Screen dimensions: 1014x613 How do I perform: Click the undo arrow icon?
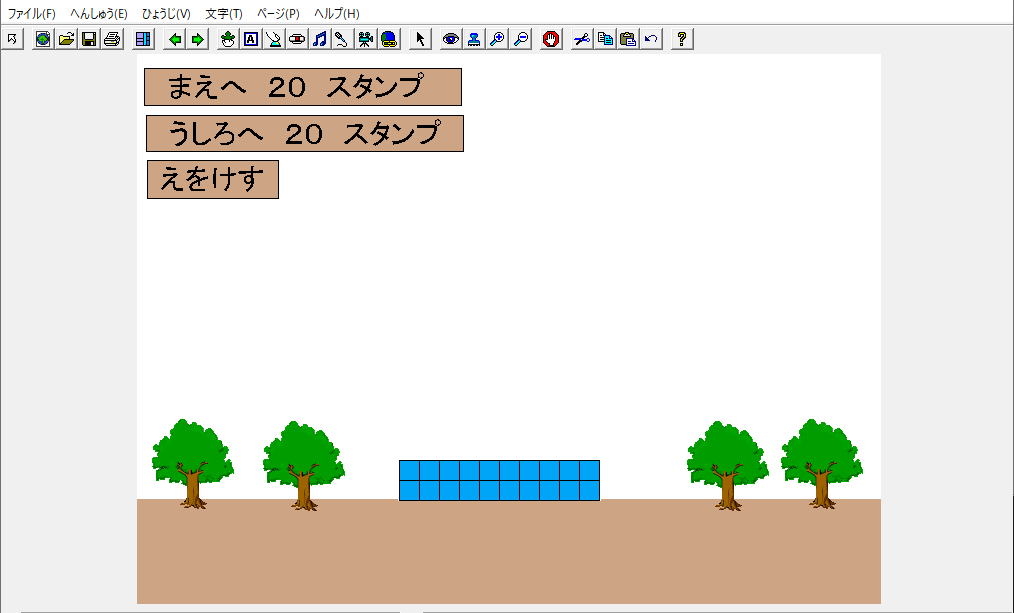(651, 39)
